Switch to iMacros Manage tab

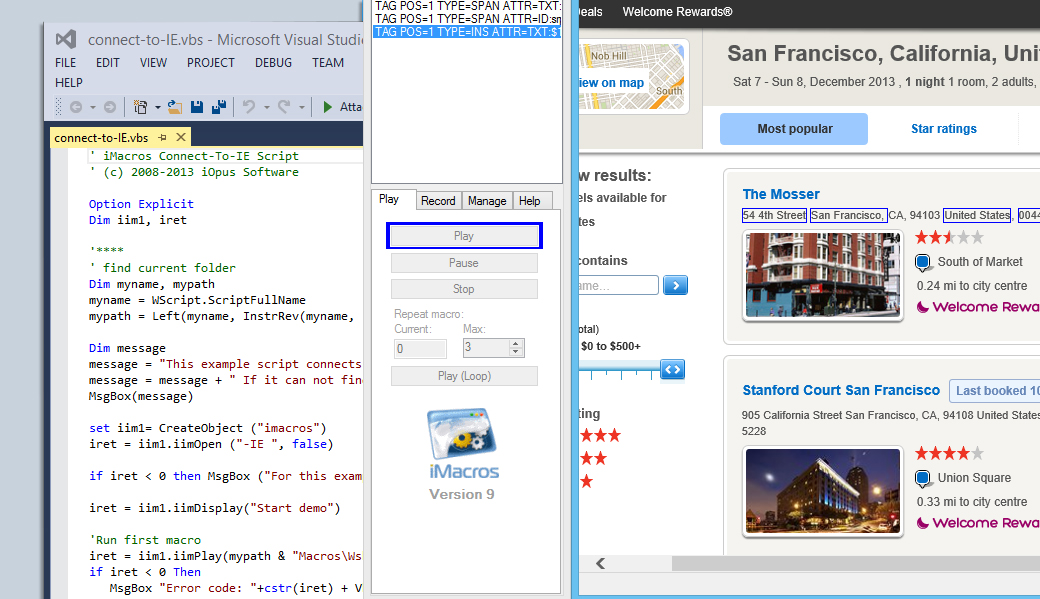tap(487, 200)
